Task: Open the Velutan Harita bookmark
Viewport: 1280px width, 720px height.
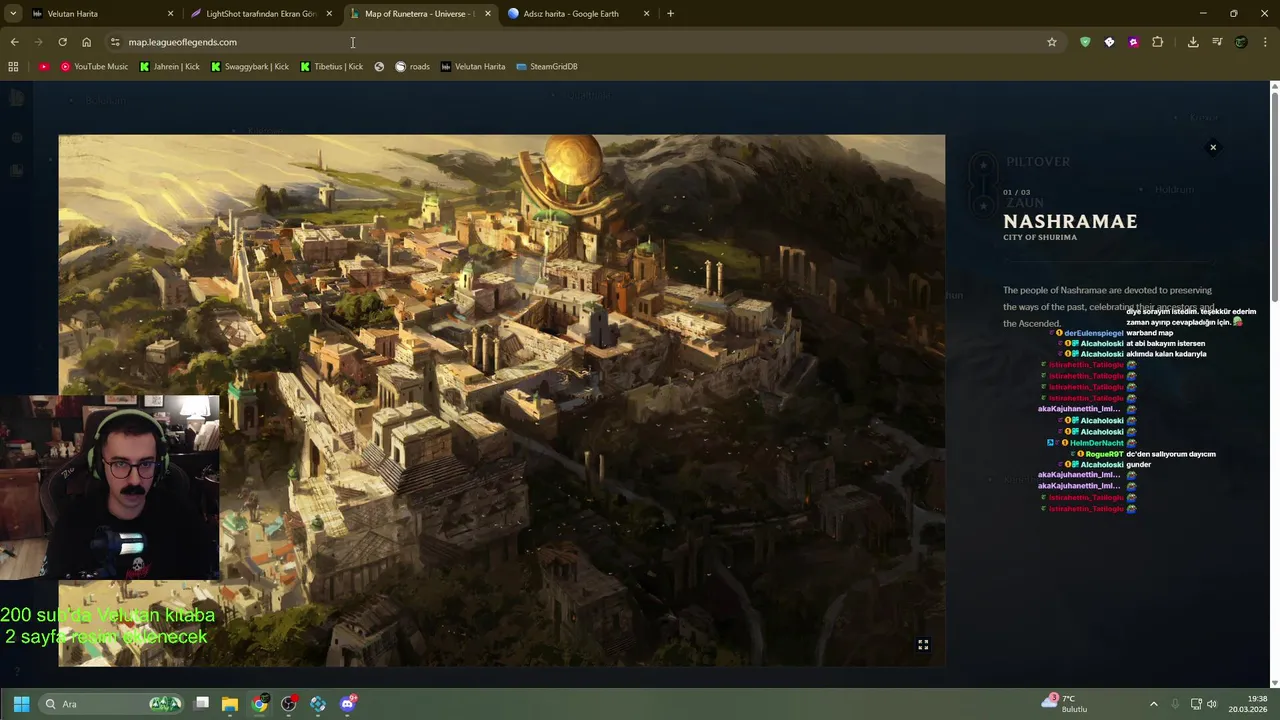Action: pos(472,67)
